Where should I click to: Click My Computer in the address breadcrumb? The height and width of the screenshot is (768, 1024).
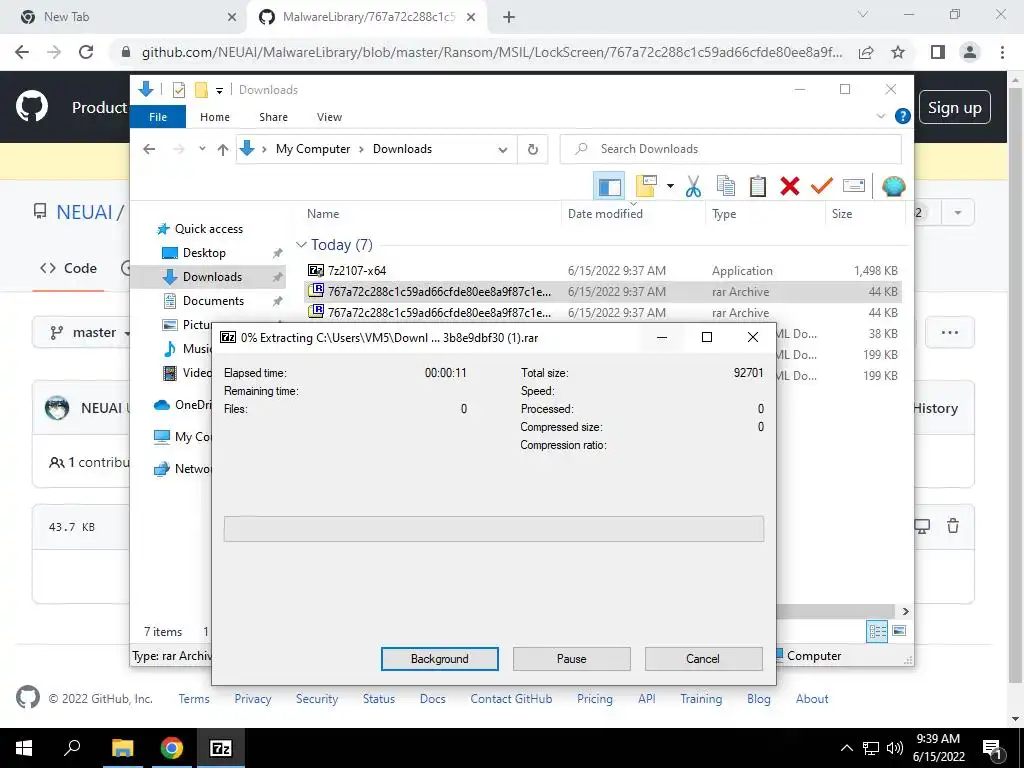point(313,149)
